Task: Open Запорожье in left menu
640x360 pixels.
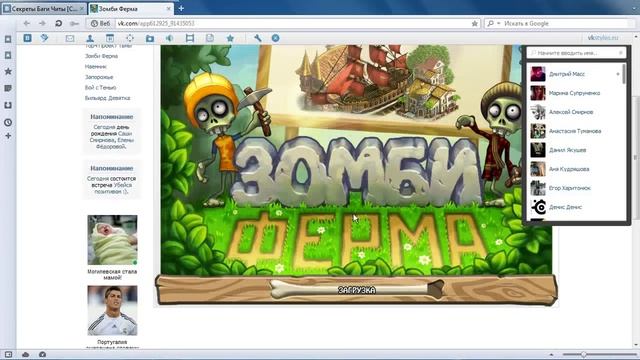Action: click(99, 77)
